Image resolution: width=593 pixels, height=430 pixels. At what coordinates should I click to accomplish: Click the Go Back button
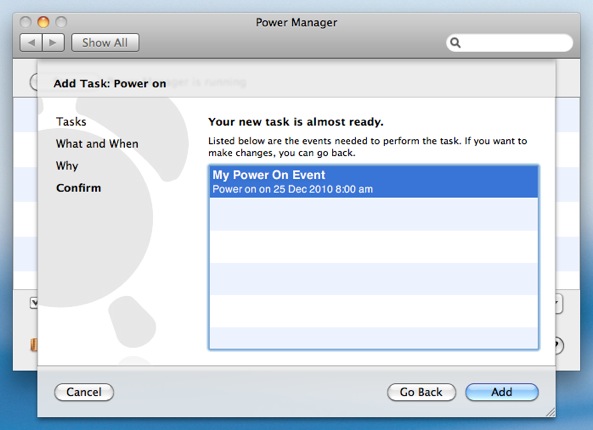[421, 392]
